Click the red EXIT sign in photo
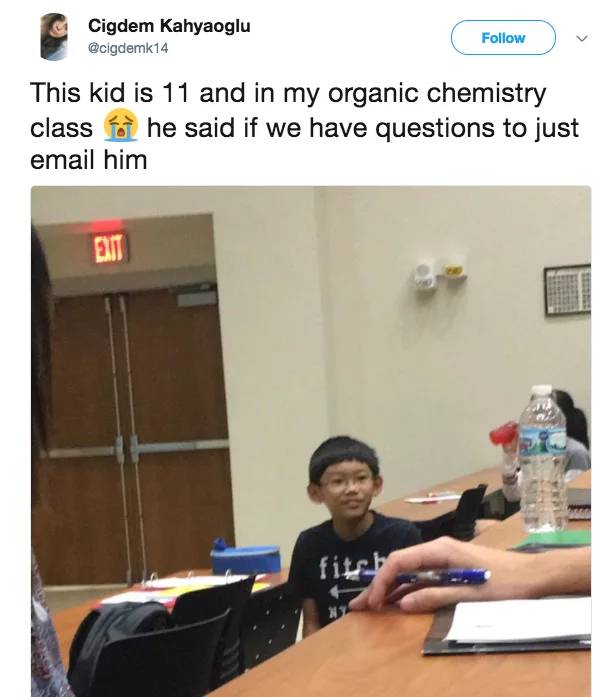Screen dimensions: 611x697 click(109, 248)
